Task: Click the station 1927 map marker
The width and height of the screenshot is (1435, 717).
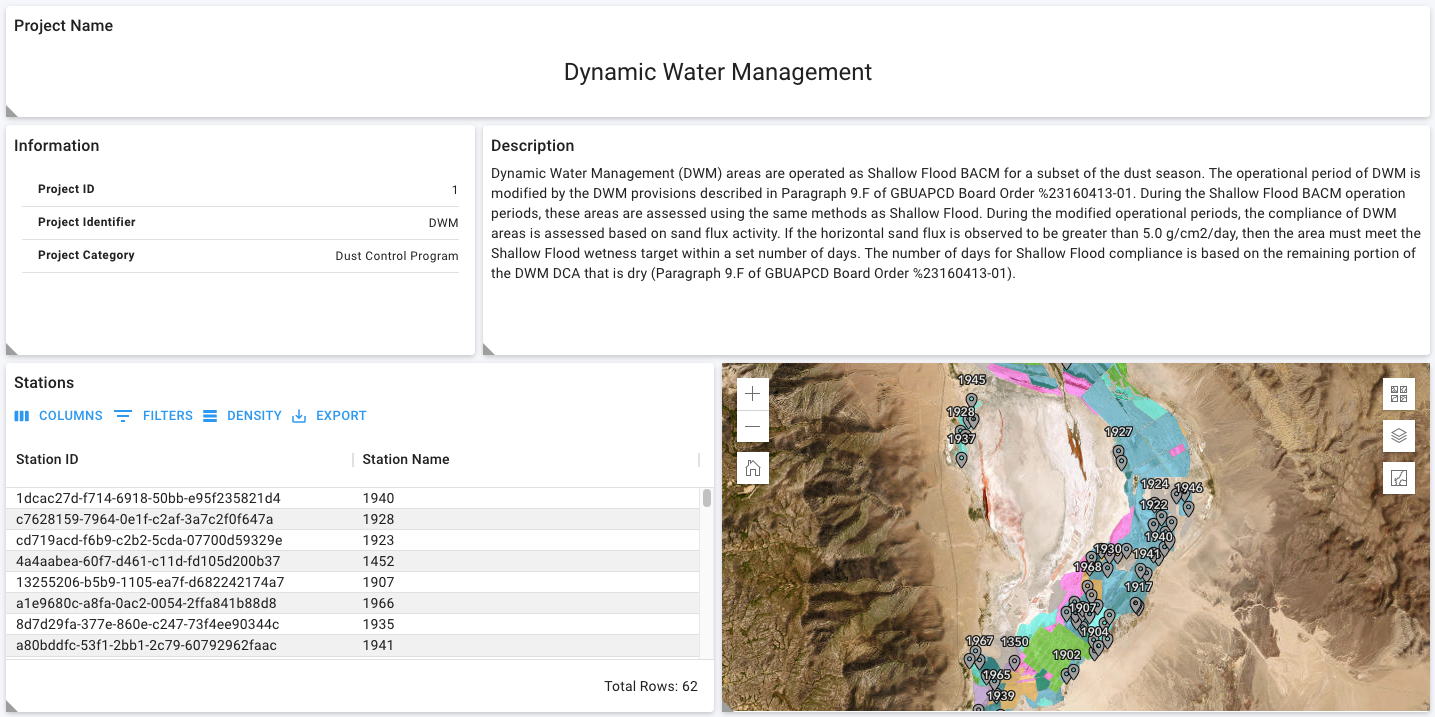Action: tap(1118, 452)
